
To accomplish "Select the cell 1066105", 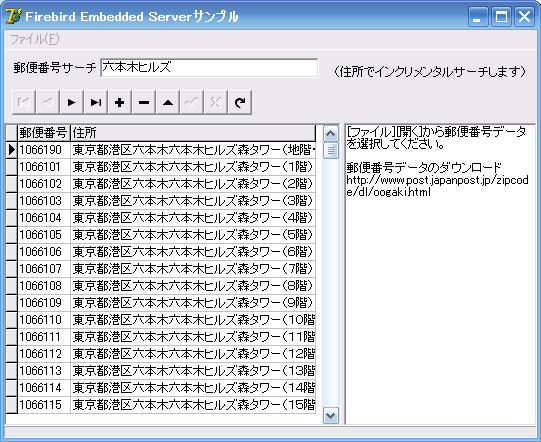I will [44, 235].
